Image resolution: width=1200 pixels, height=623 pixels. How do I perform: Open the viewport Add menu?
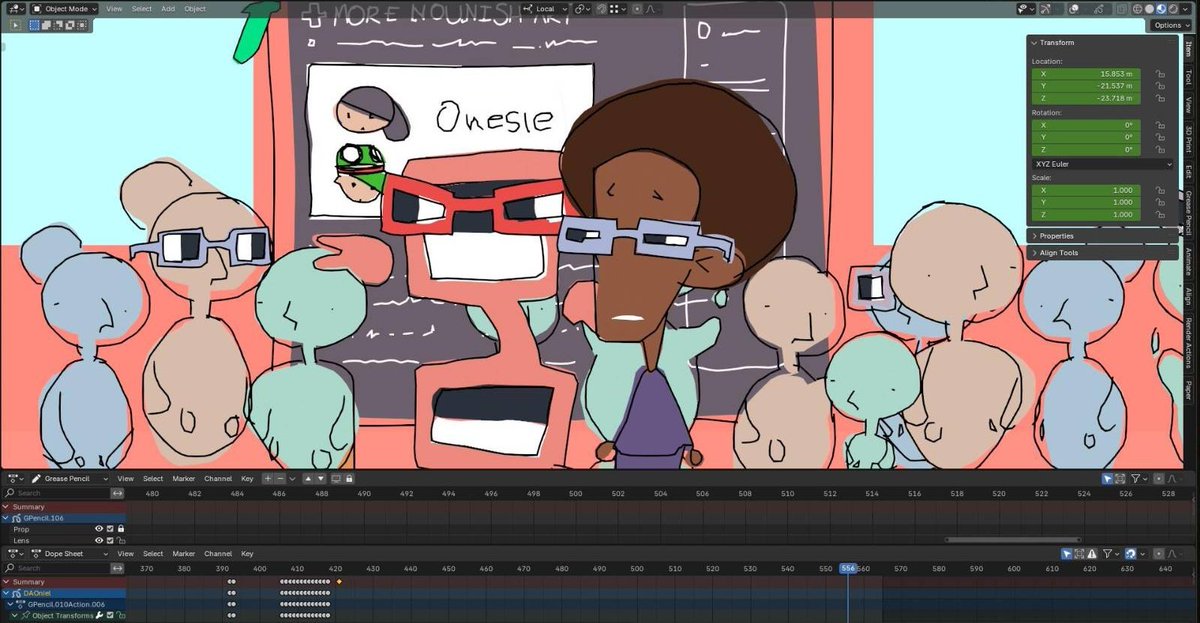[x=168, y=8]
